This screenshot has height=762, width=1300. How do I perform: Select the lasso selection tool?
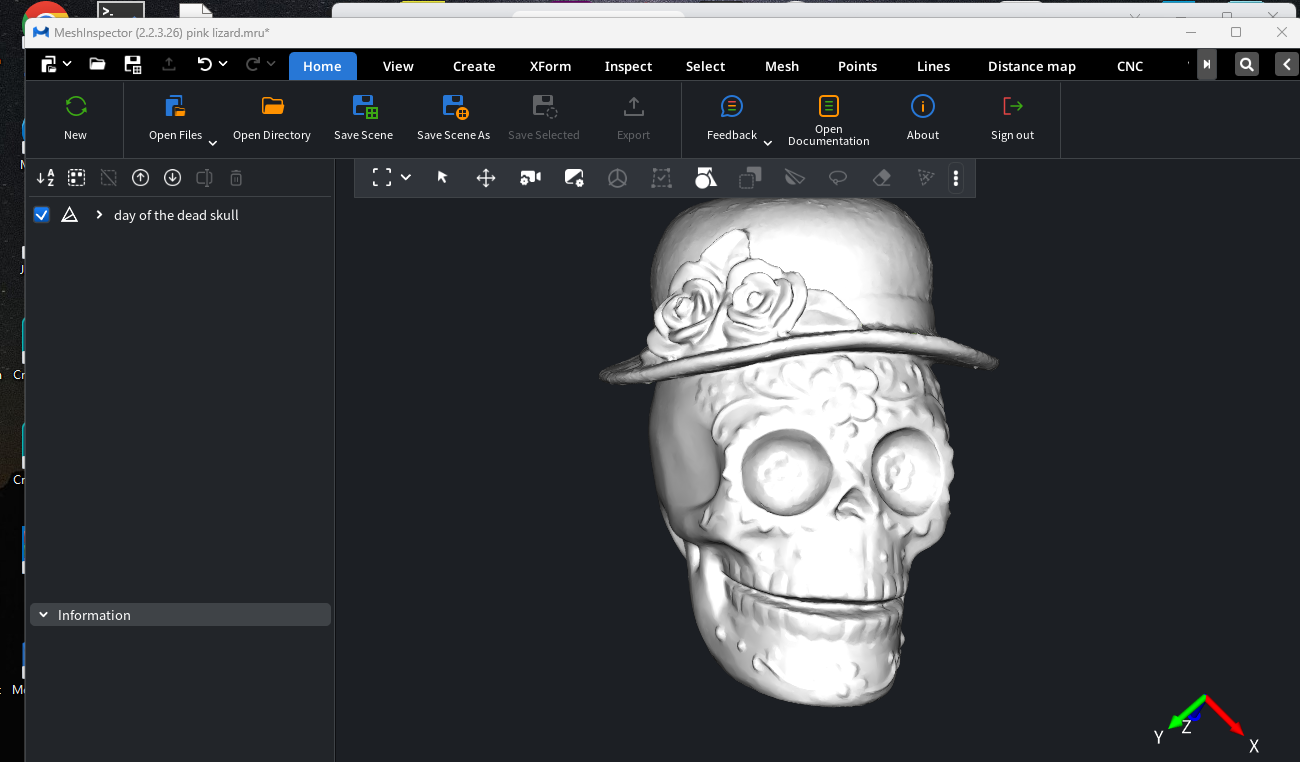837,177
